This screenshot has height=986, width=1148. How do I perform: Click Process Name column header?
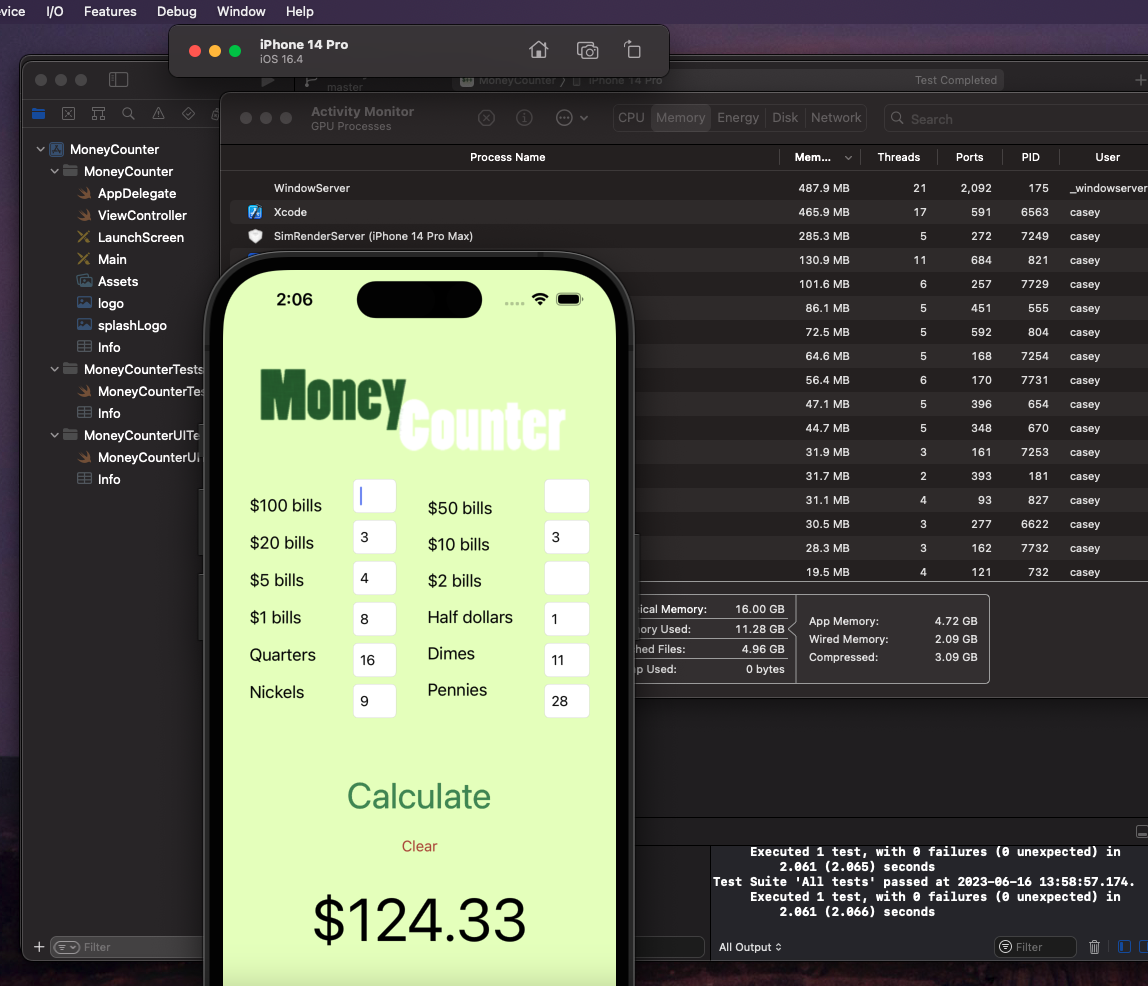(x=507, y=157)
